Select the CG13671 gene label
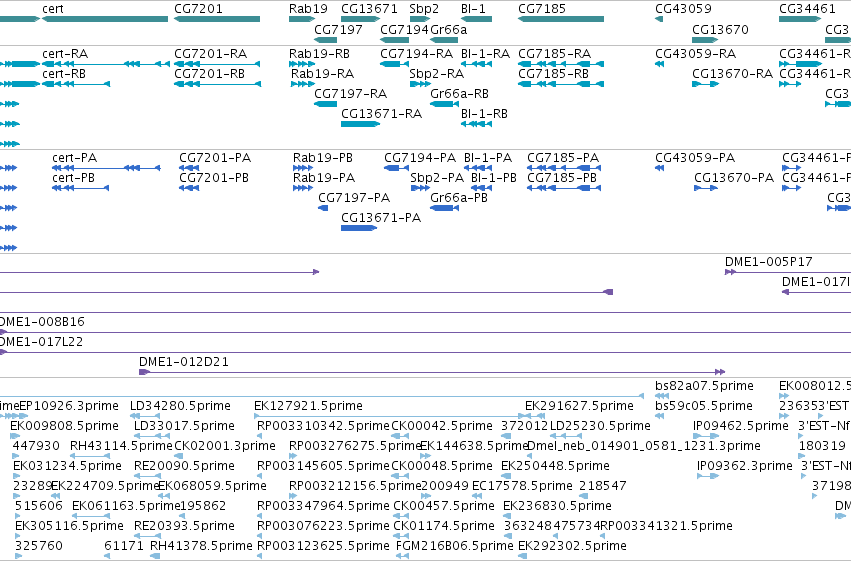This screenshot has width=851, height=561. click(369, 9)
